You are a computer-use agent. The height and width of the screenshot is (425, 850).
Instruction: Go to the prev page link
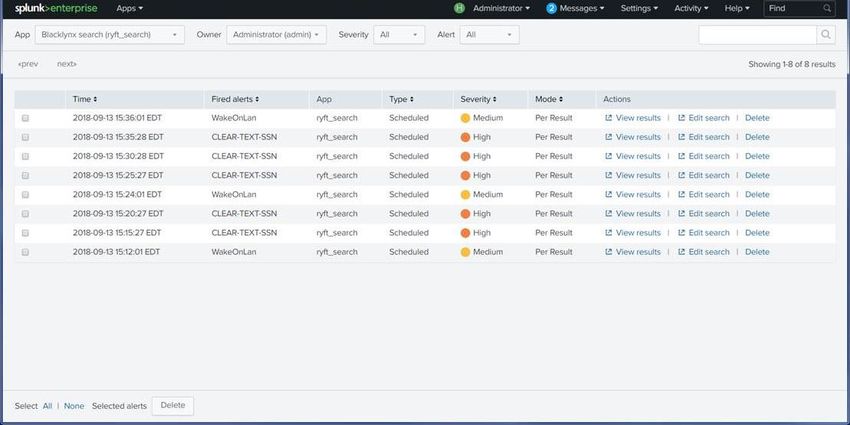coord(28,64)
